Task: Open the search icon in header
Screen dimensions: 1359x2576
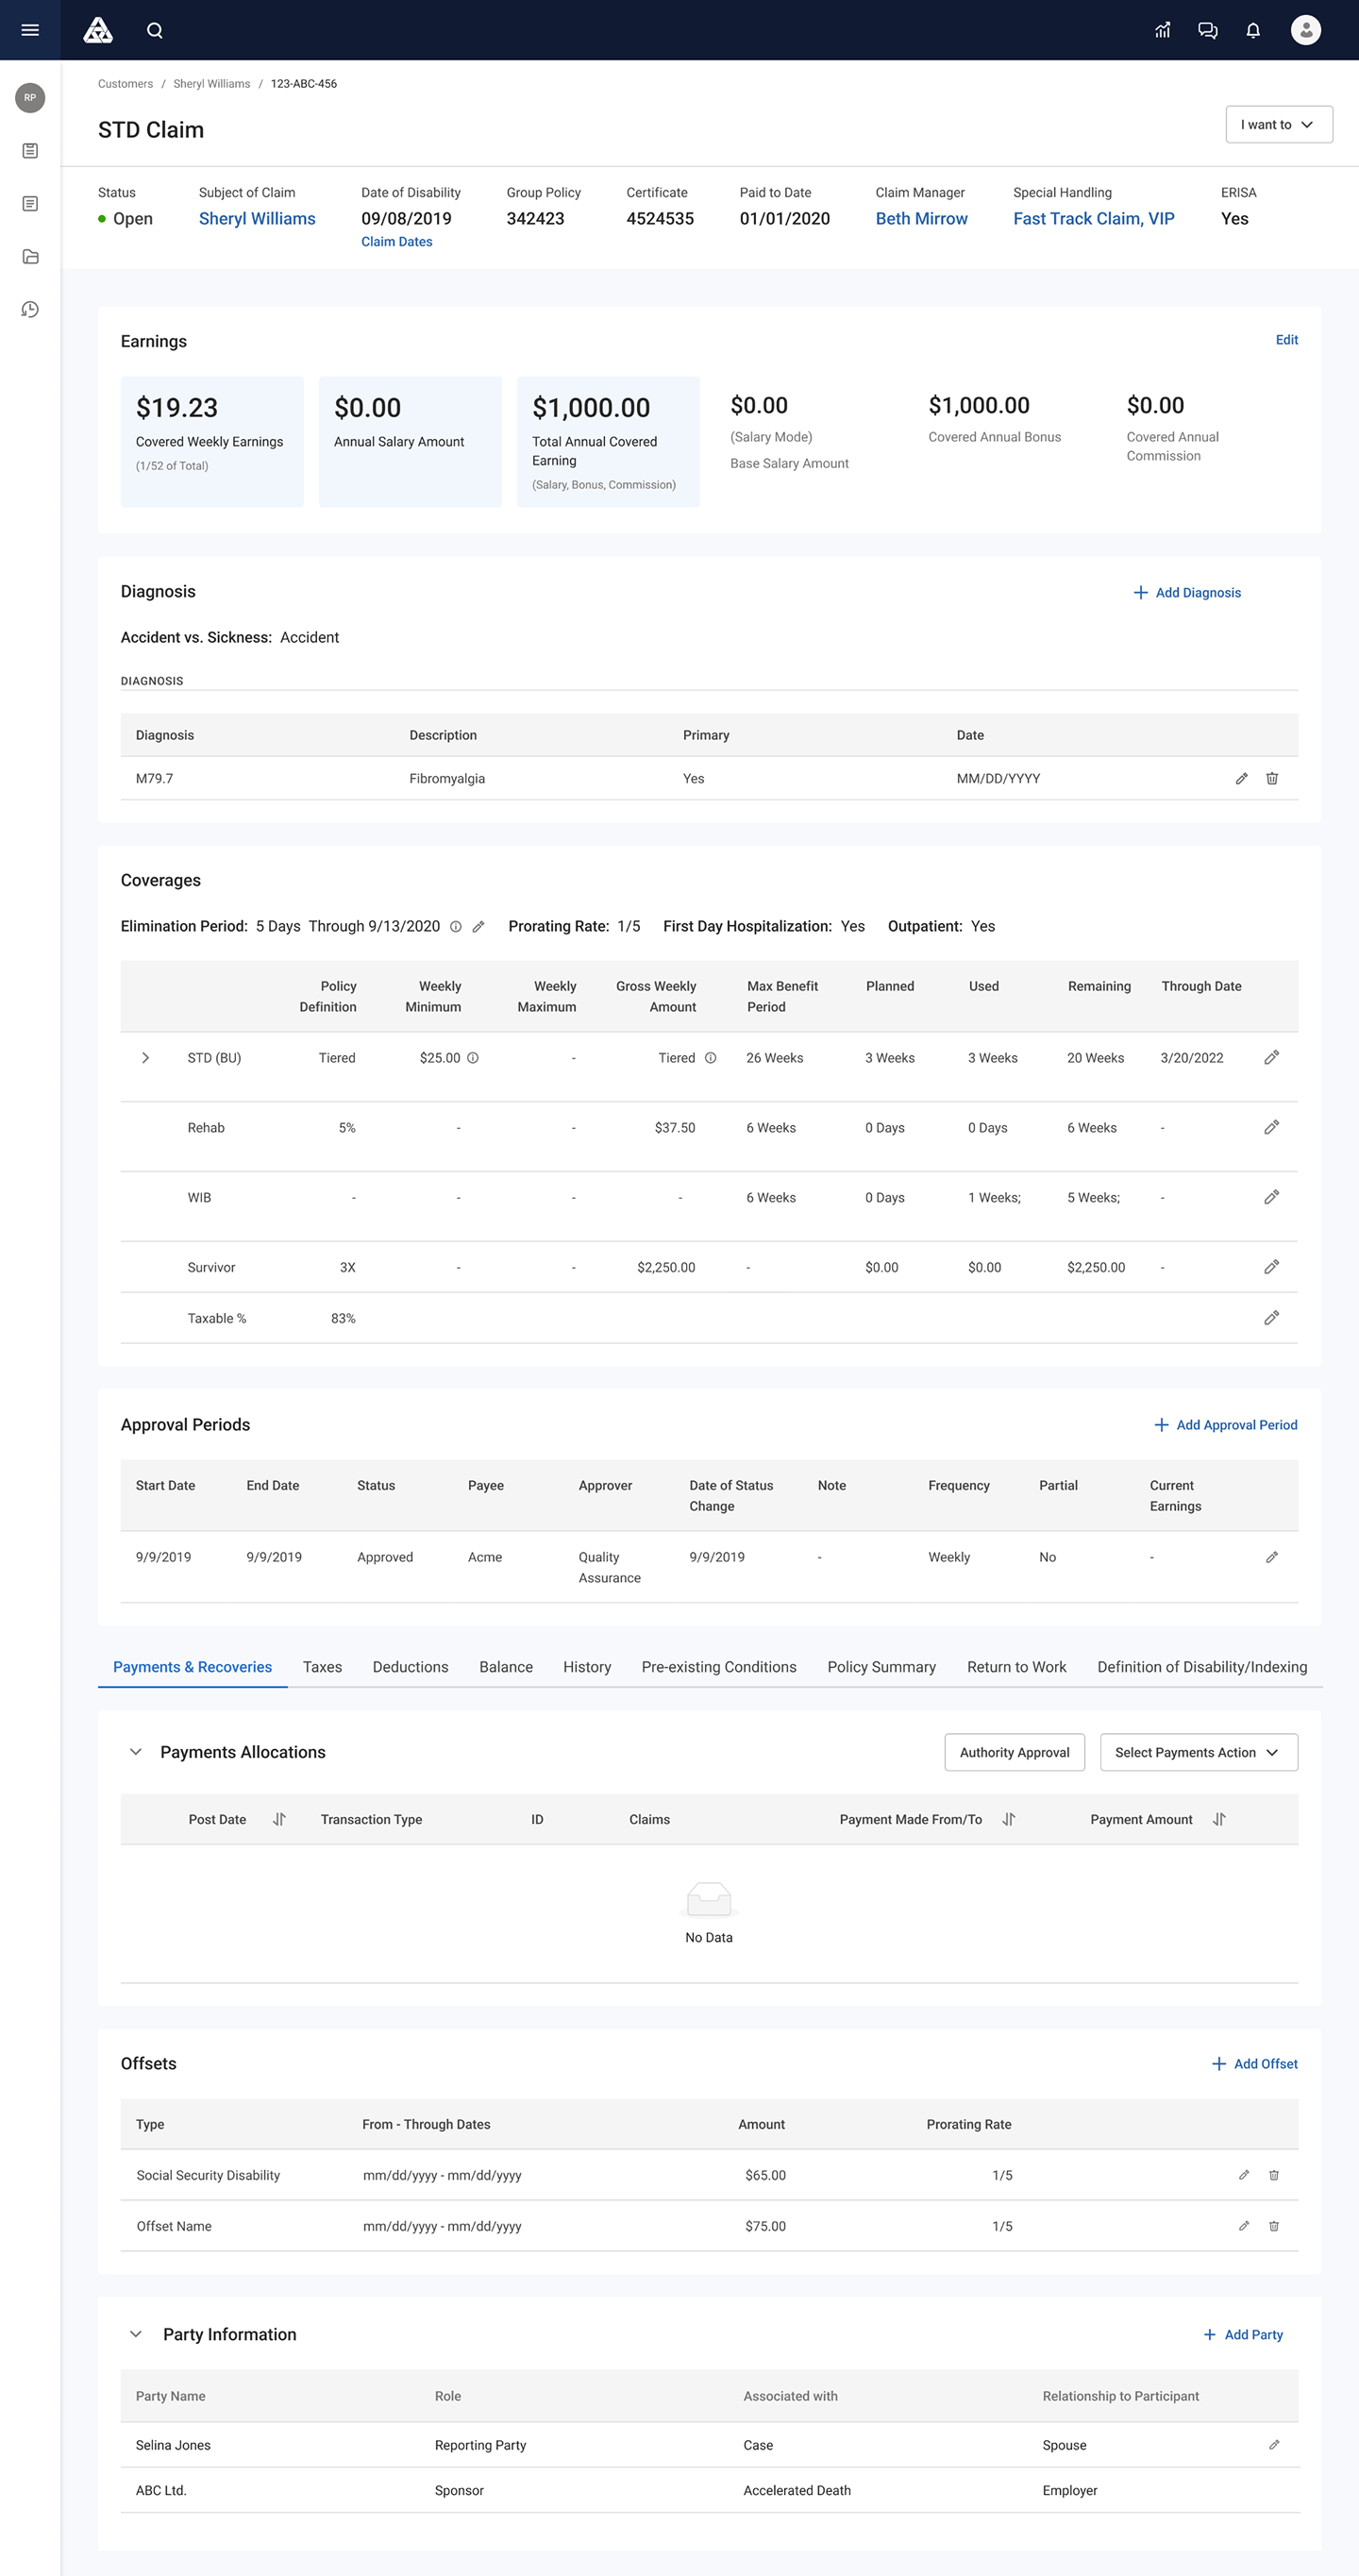Action: pos(154,30)
